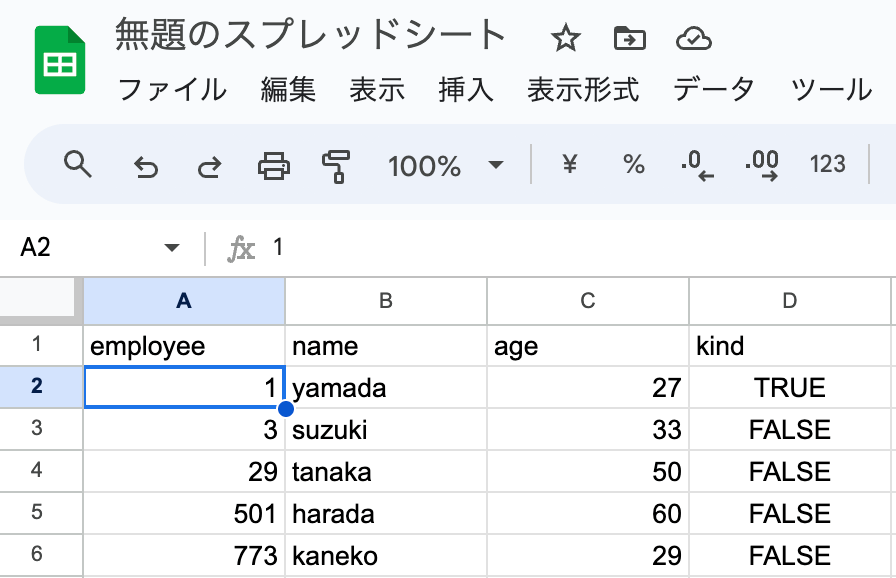This screenshot has height=578, width=896.
Task: Redo the last action
Action: coord(209,166)
